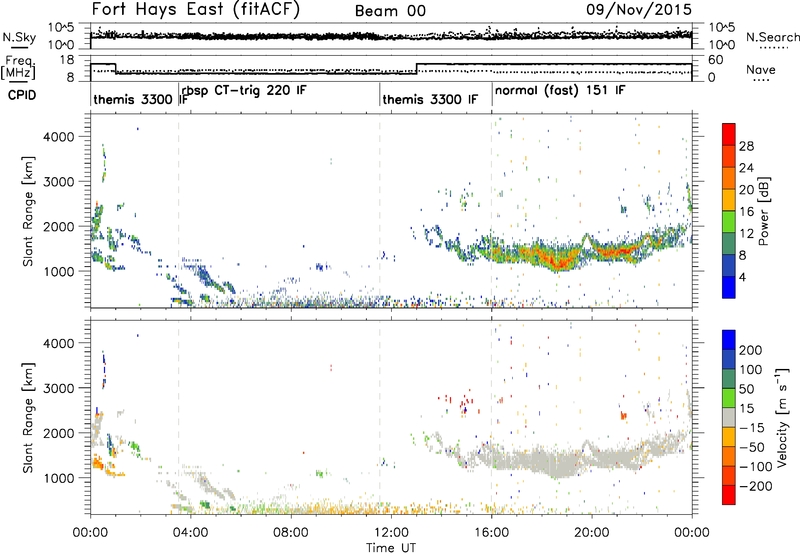Screen dimensions: 800x554
Task: Click the 'Slant Range [km]' label of the power panel
Action: (28, 211)
